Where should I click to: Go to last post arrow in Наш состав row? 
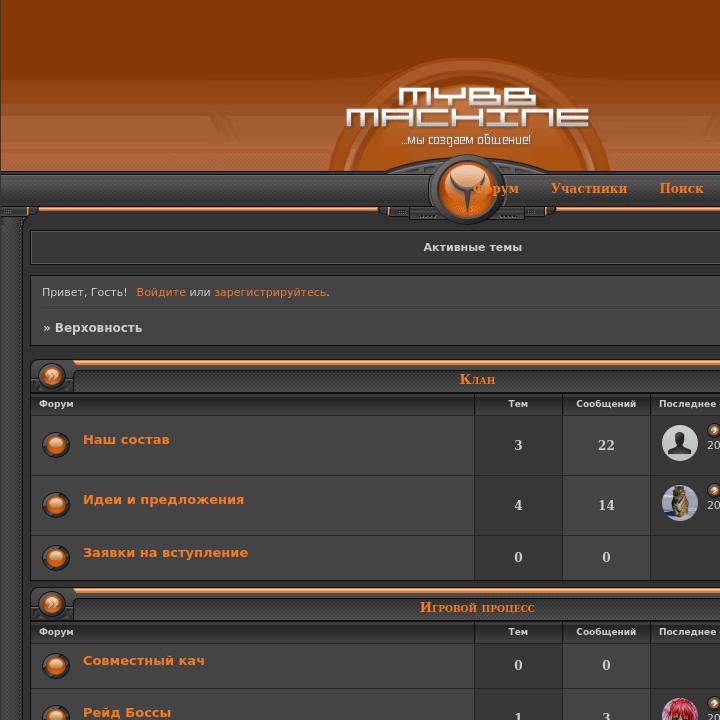click(714, 430)
